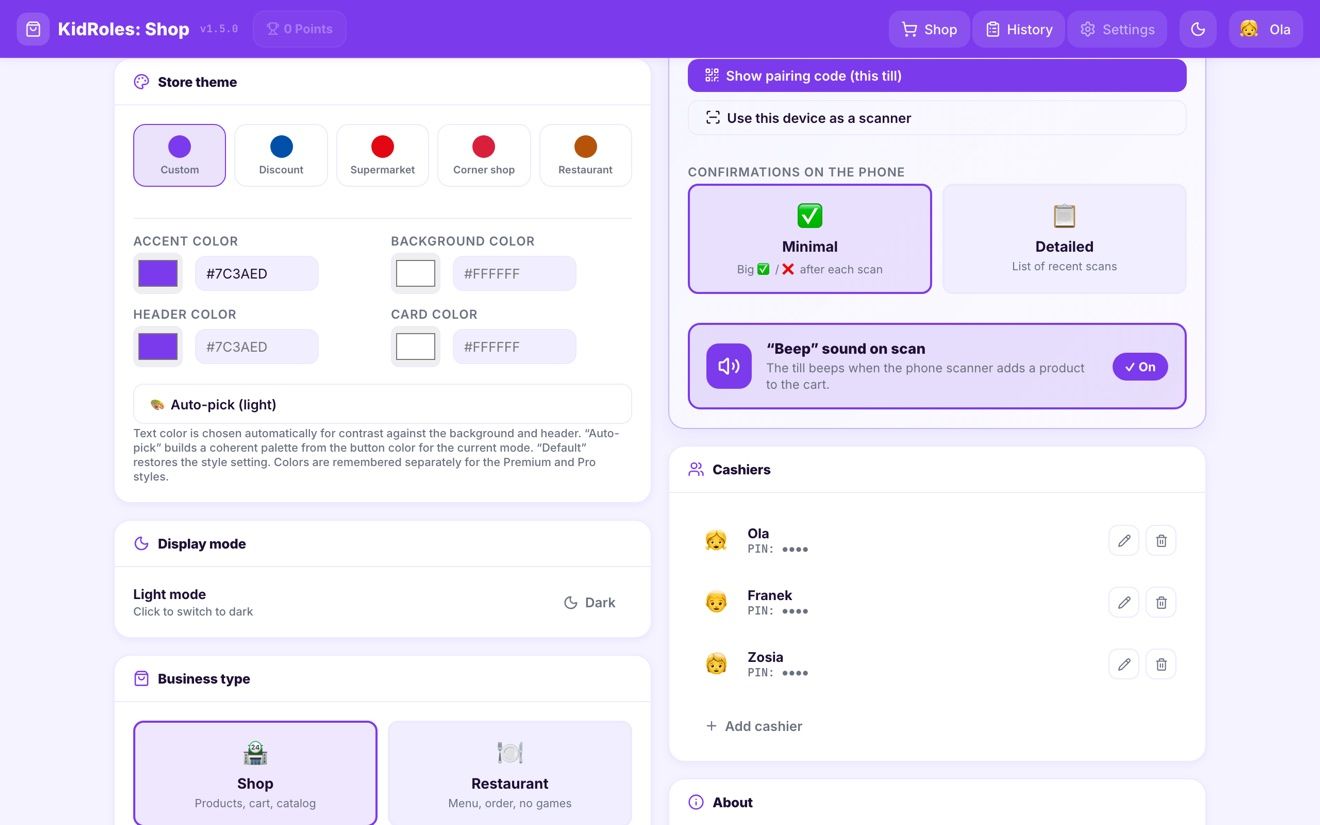The height and width of the screenshot is (825, 1320).
Task: Open the History tab
Action: (x=1019, y=29)
